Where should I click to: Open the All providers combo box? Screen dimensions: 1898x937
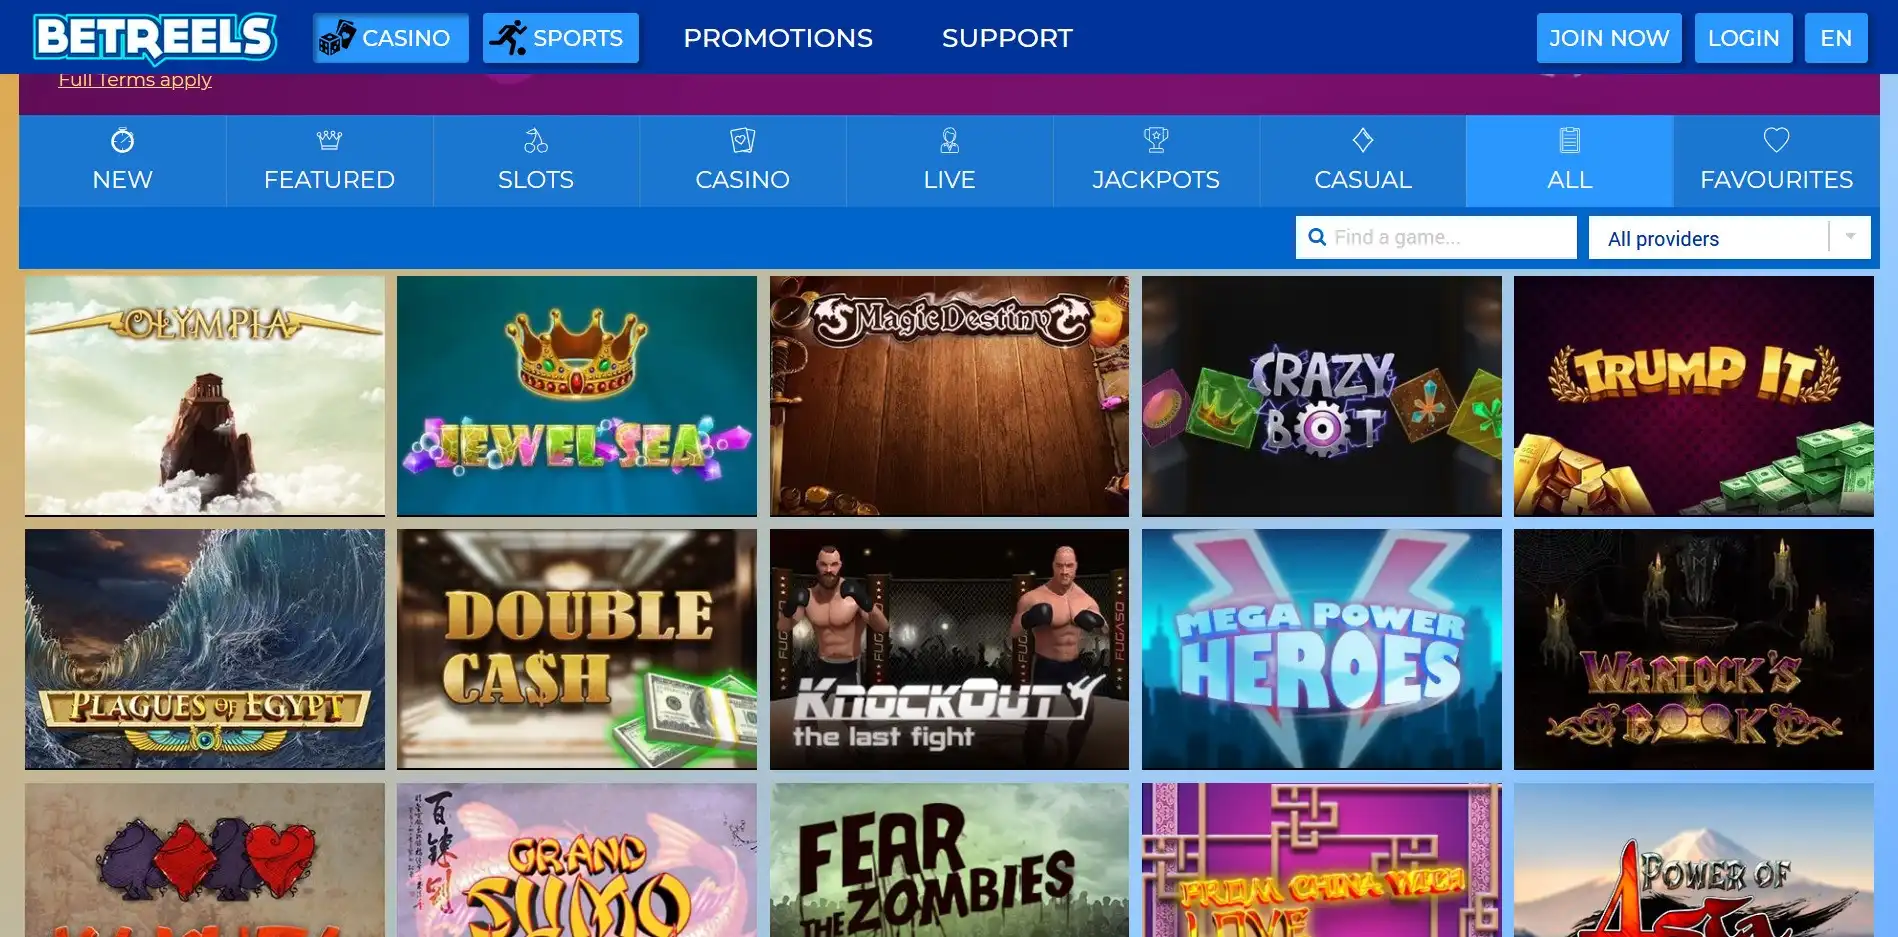click(x=1729, y=238)
